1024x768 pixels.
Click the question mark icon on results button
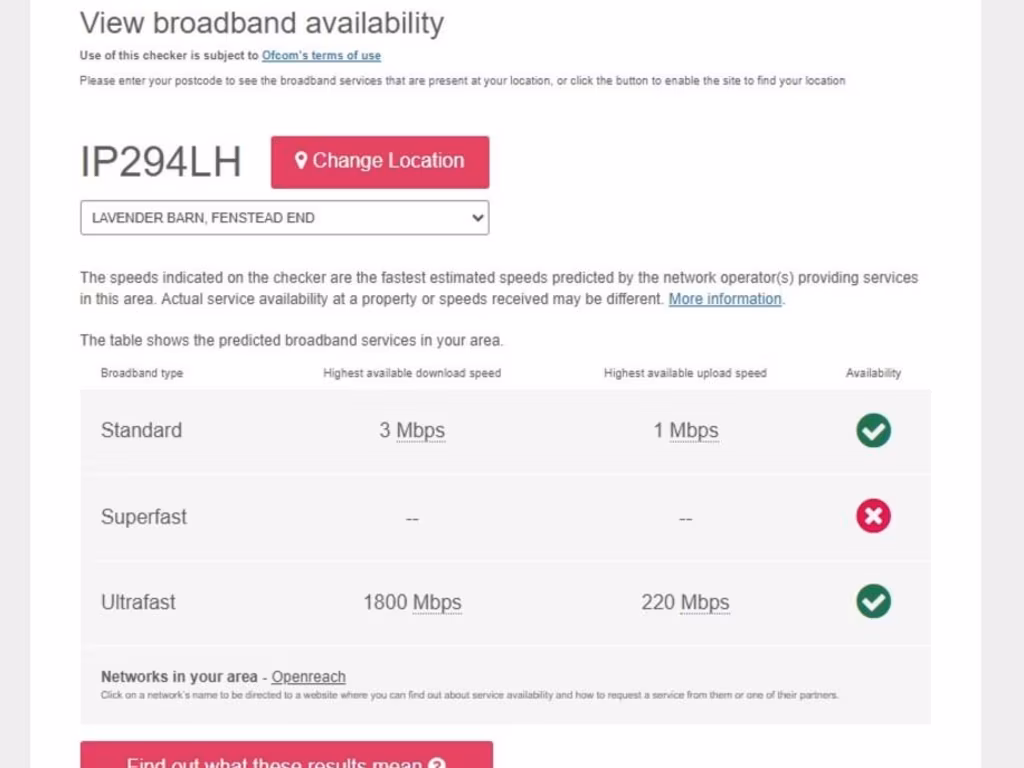(x=436, y=763)
